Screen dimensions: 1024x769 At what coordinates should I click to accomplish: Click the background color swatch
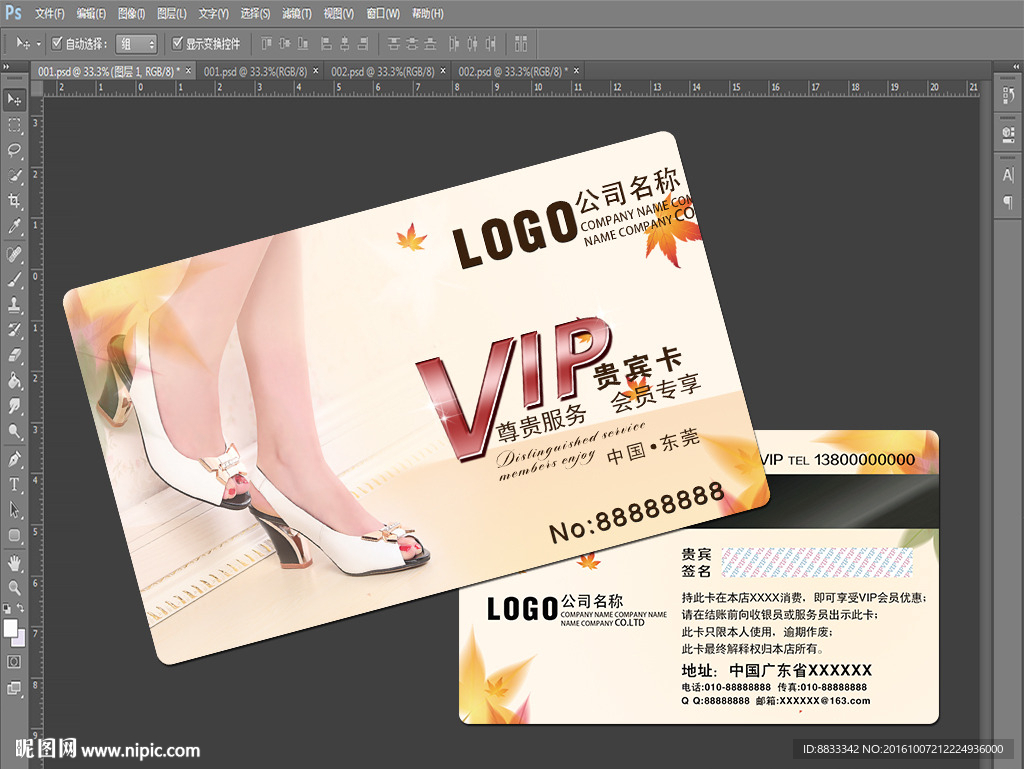click(x=20, y=639)
